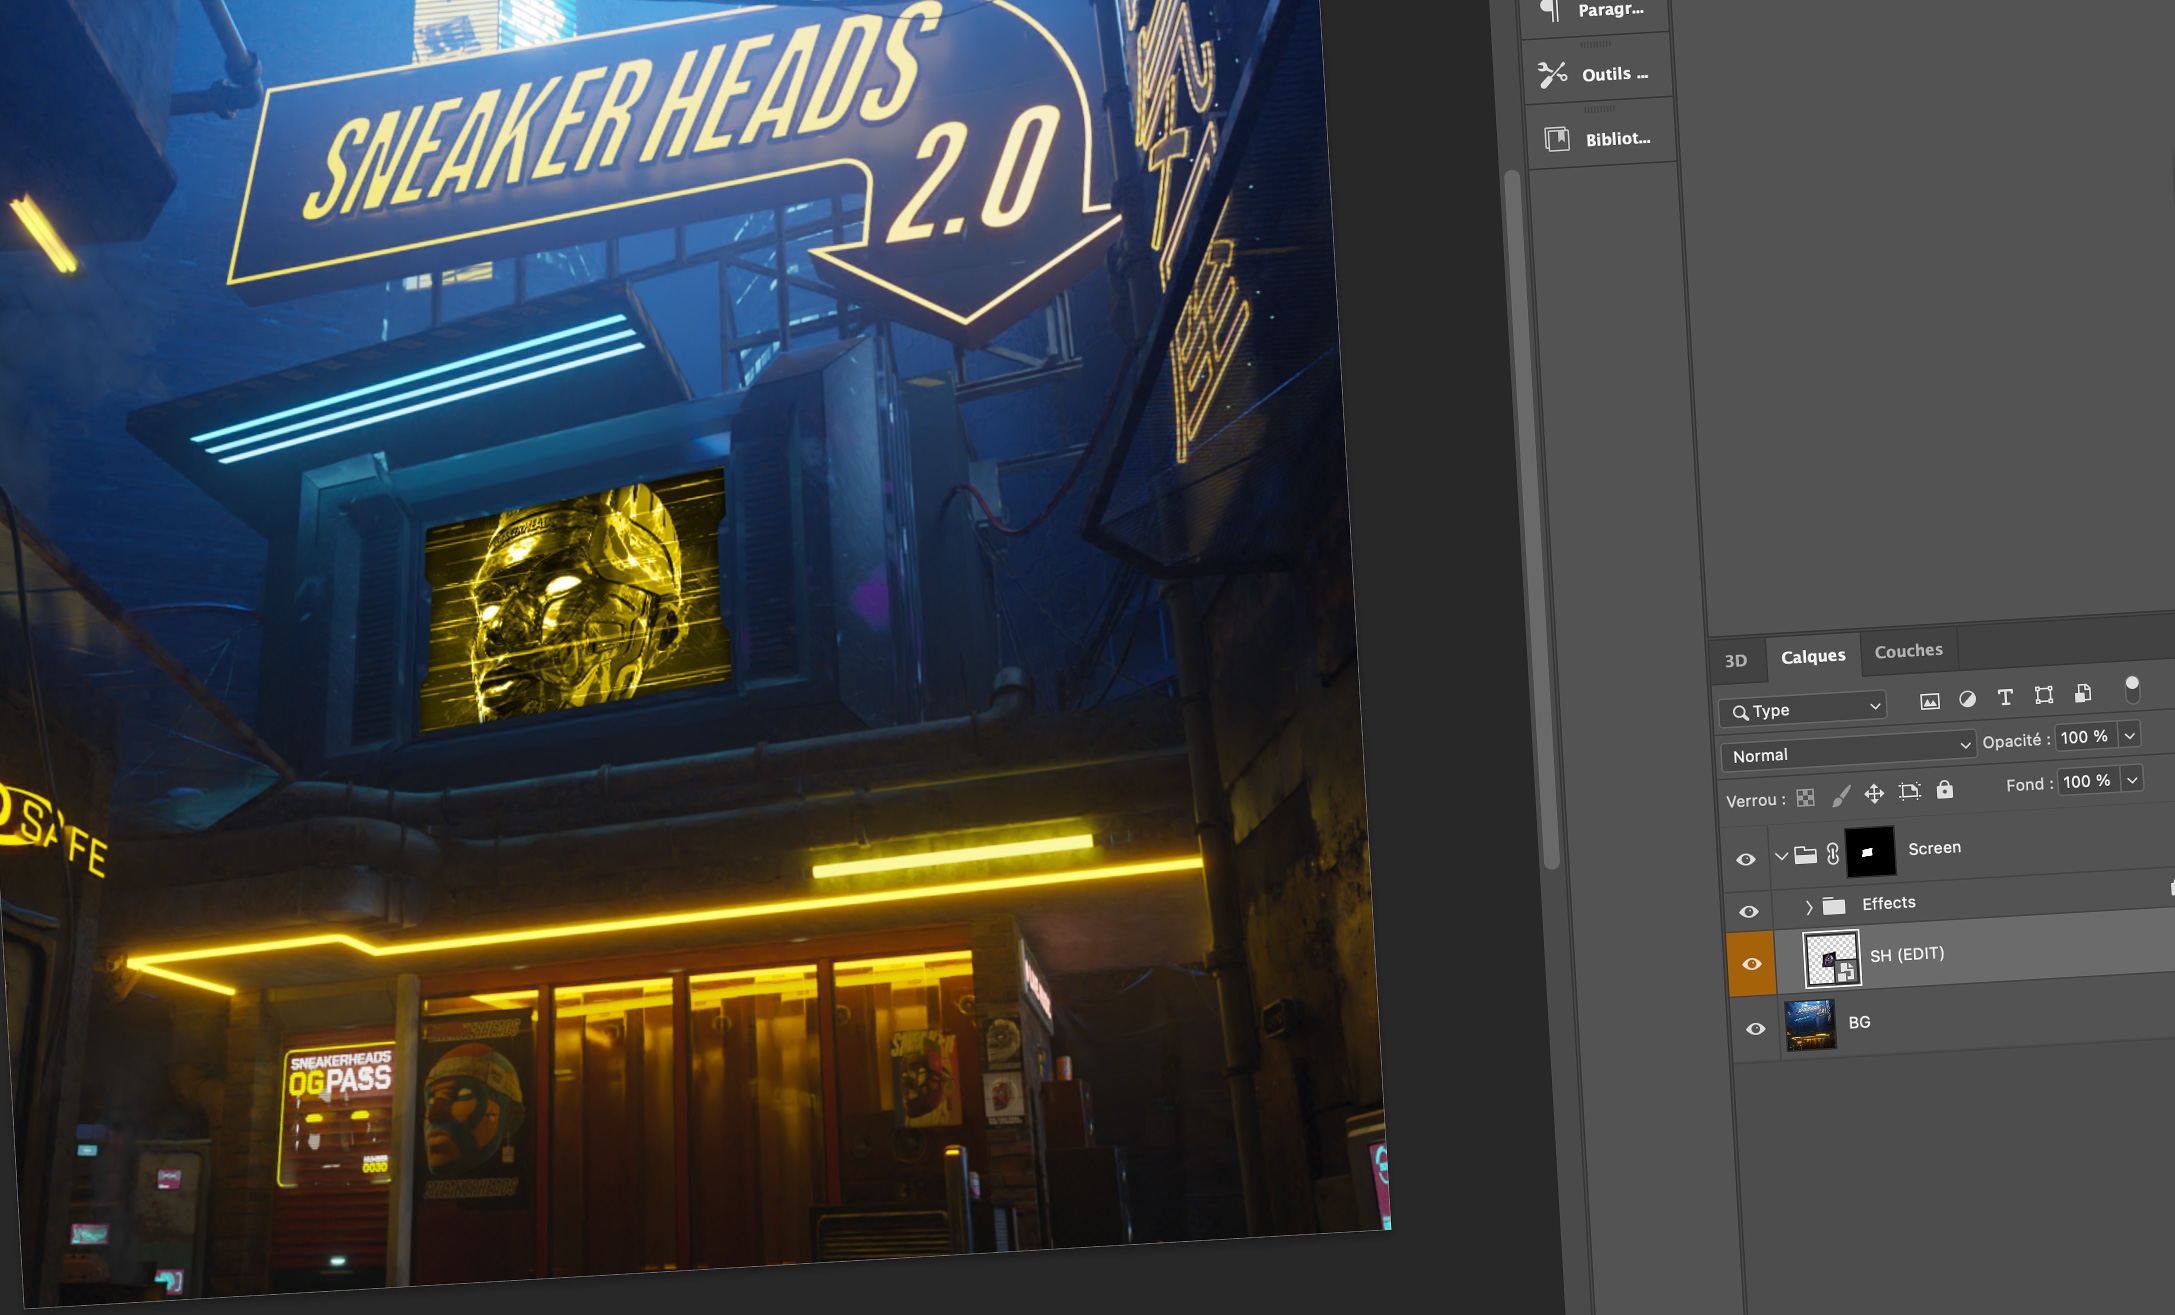2175x1315 pixels.
Task: Select the SH (EDIT) smart object thumbnail
Action: [1832, 959]
